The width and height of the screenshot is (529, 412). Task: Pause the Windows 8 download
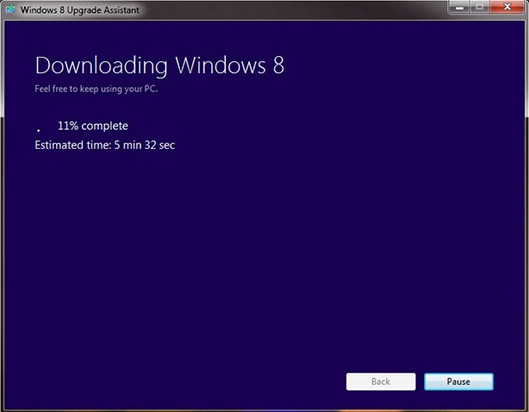(458, 382)
